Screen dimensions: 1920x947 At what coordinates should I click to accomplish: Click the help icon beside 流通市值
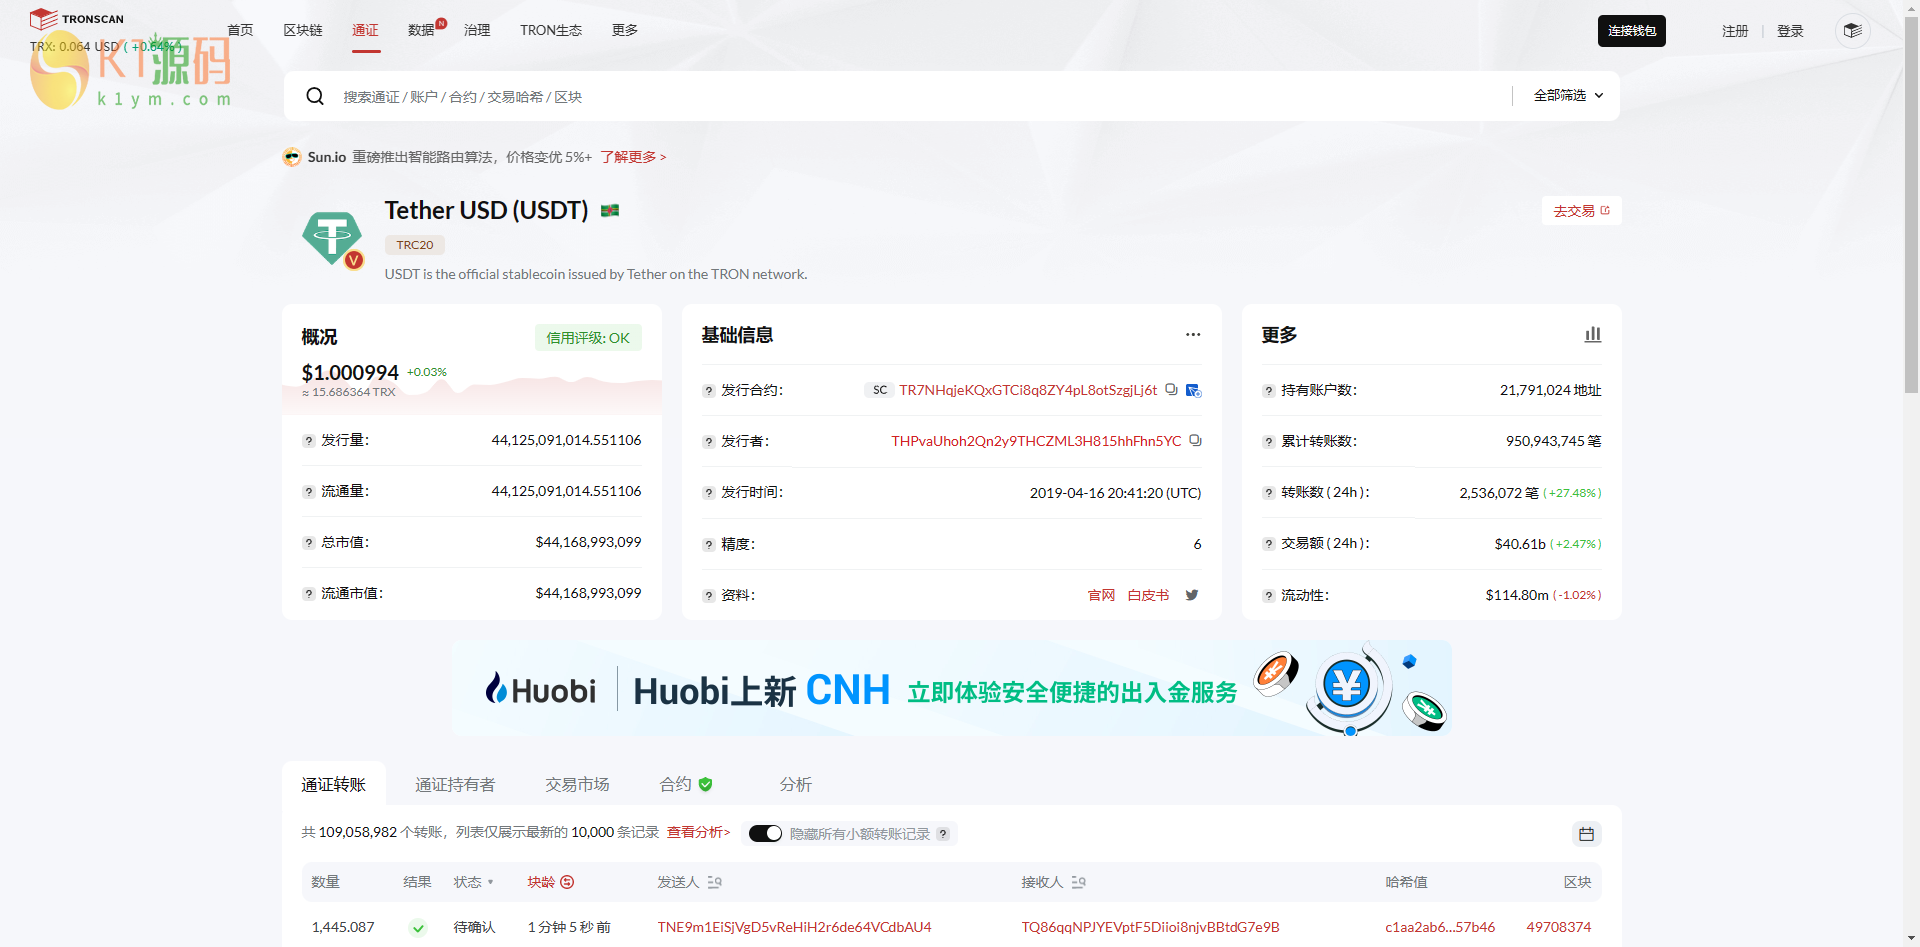[x=309, y=594]
